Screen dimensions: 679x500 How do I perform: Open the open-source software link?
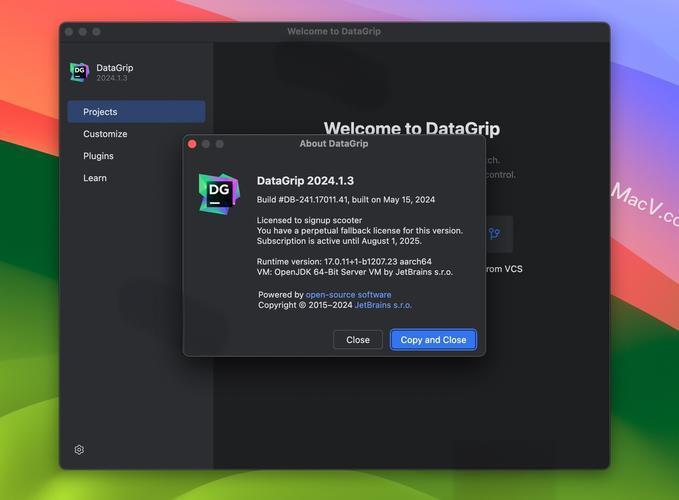(x=348, y=295)
